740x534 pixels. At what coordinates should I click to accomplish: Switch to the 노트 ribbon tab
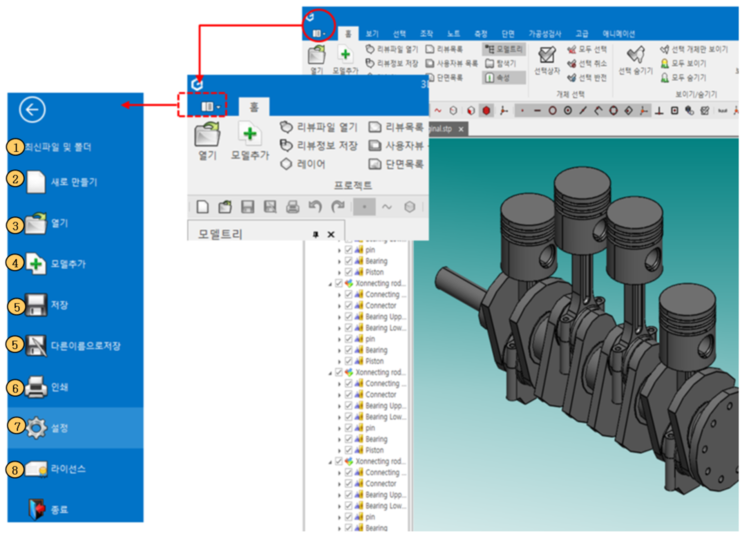(454, 33)
